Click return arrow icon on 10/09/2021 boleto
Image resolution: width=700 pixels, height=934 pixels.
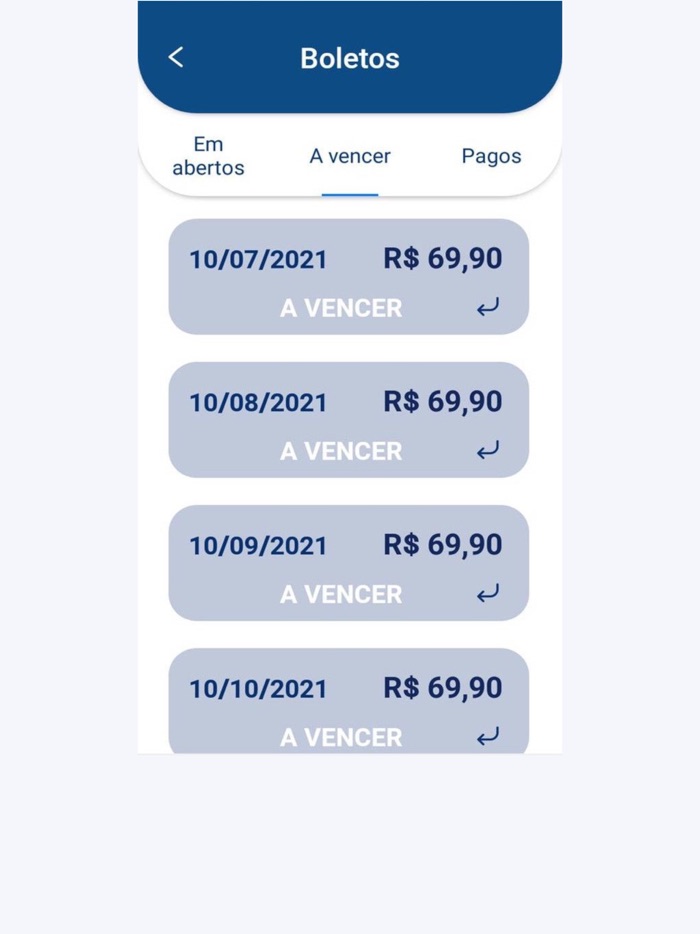coord(487,594)
